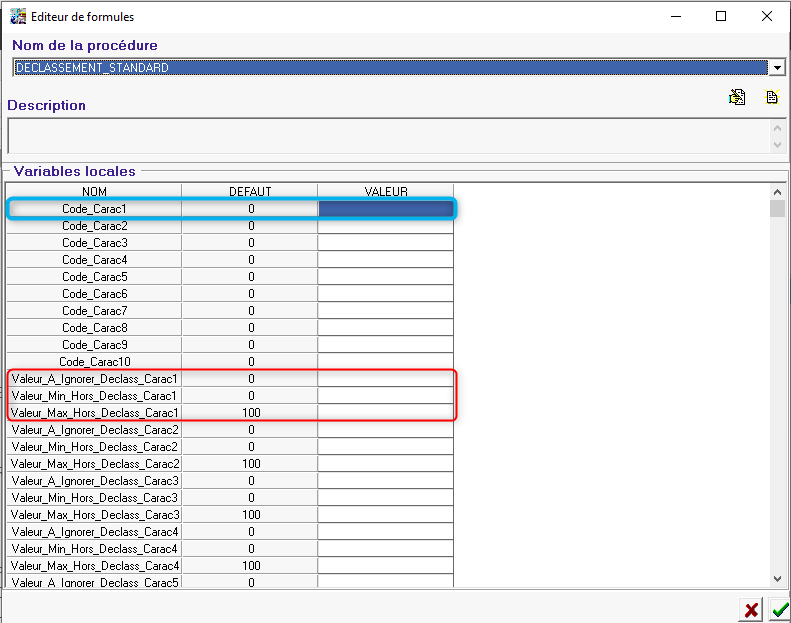Select the DECLASSEMENT_STANDARD procedure combo box

(390, 68)
